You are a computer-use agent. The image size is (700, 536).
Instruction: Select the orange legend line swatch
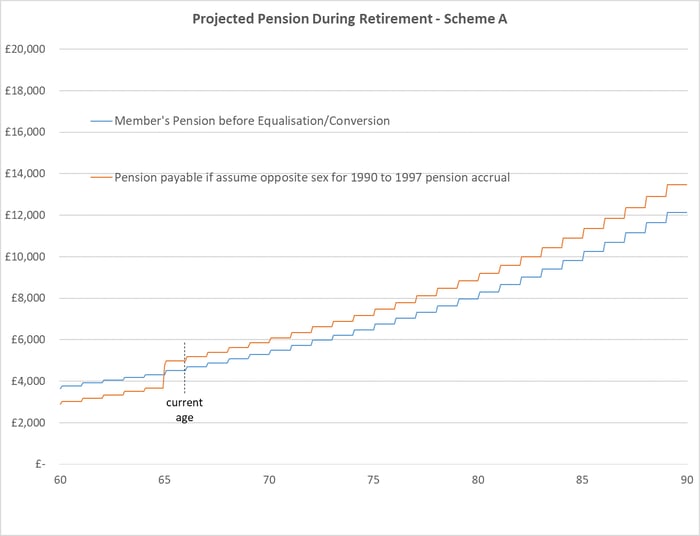coord(100,178)
